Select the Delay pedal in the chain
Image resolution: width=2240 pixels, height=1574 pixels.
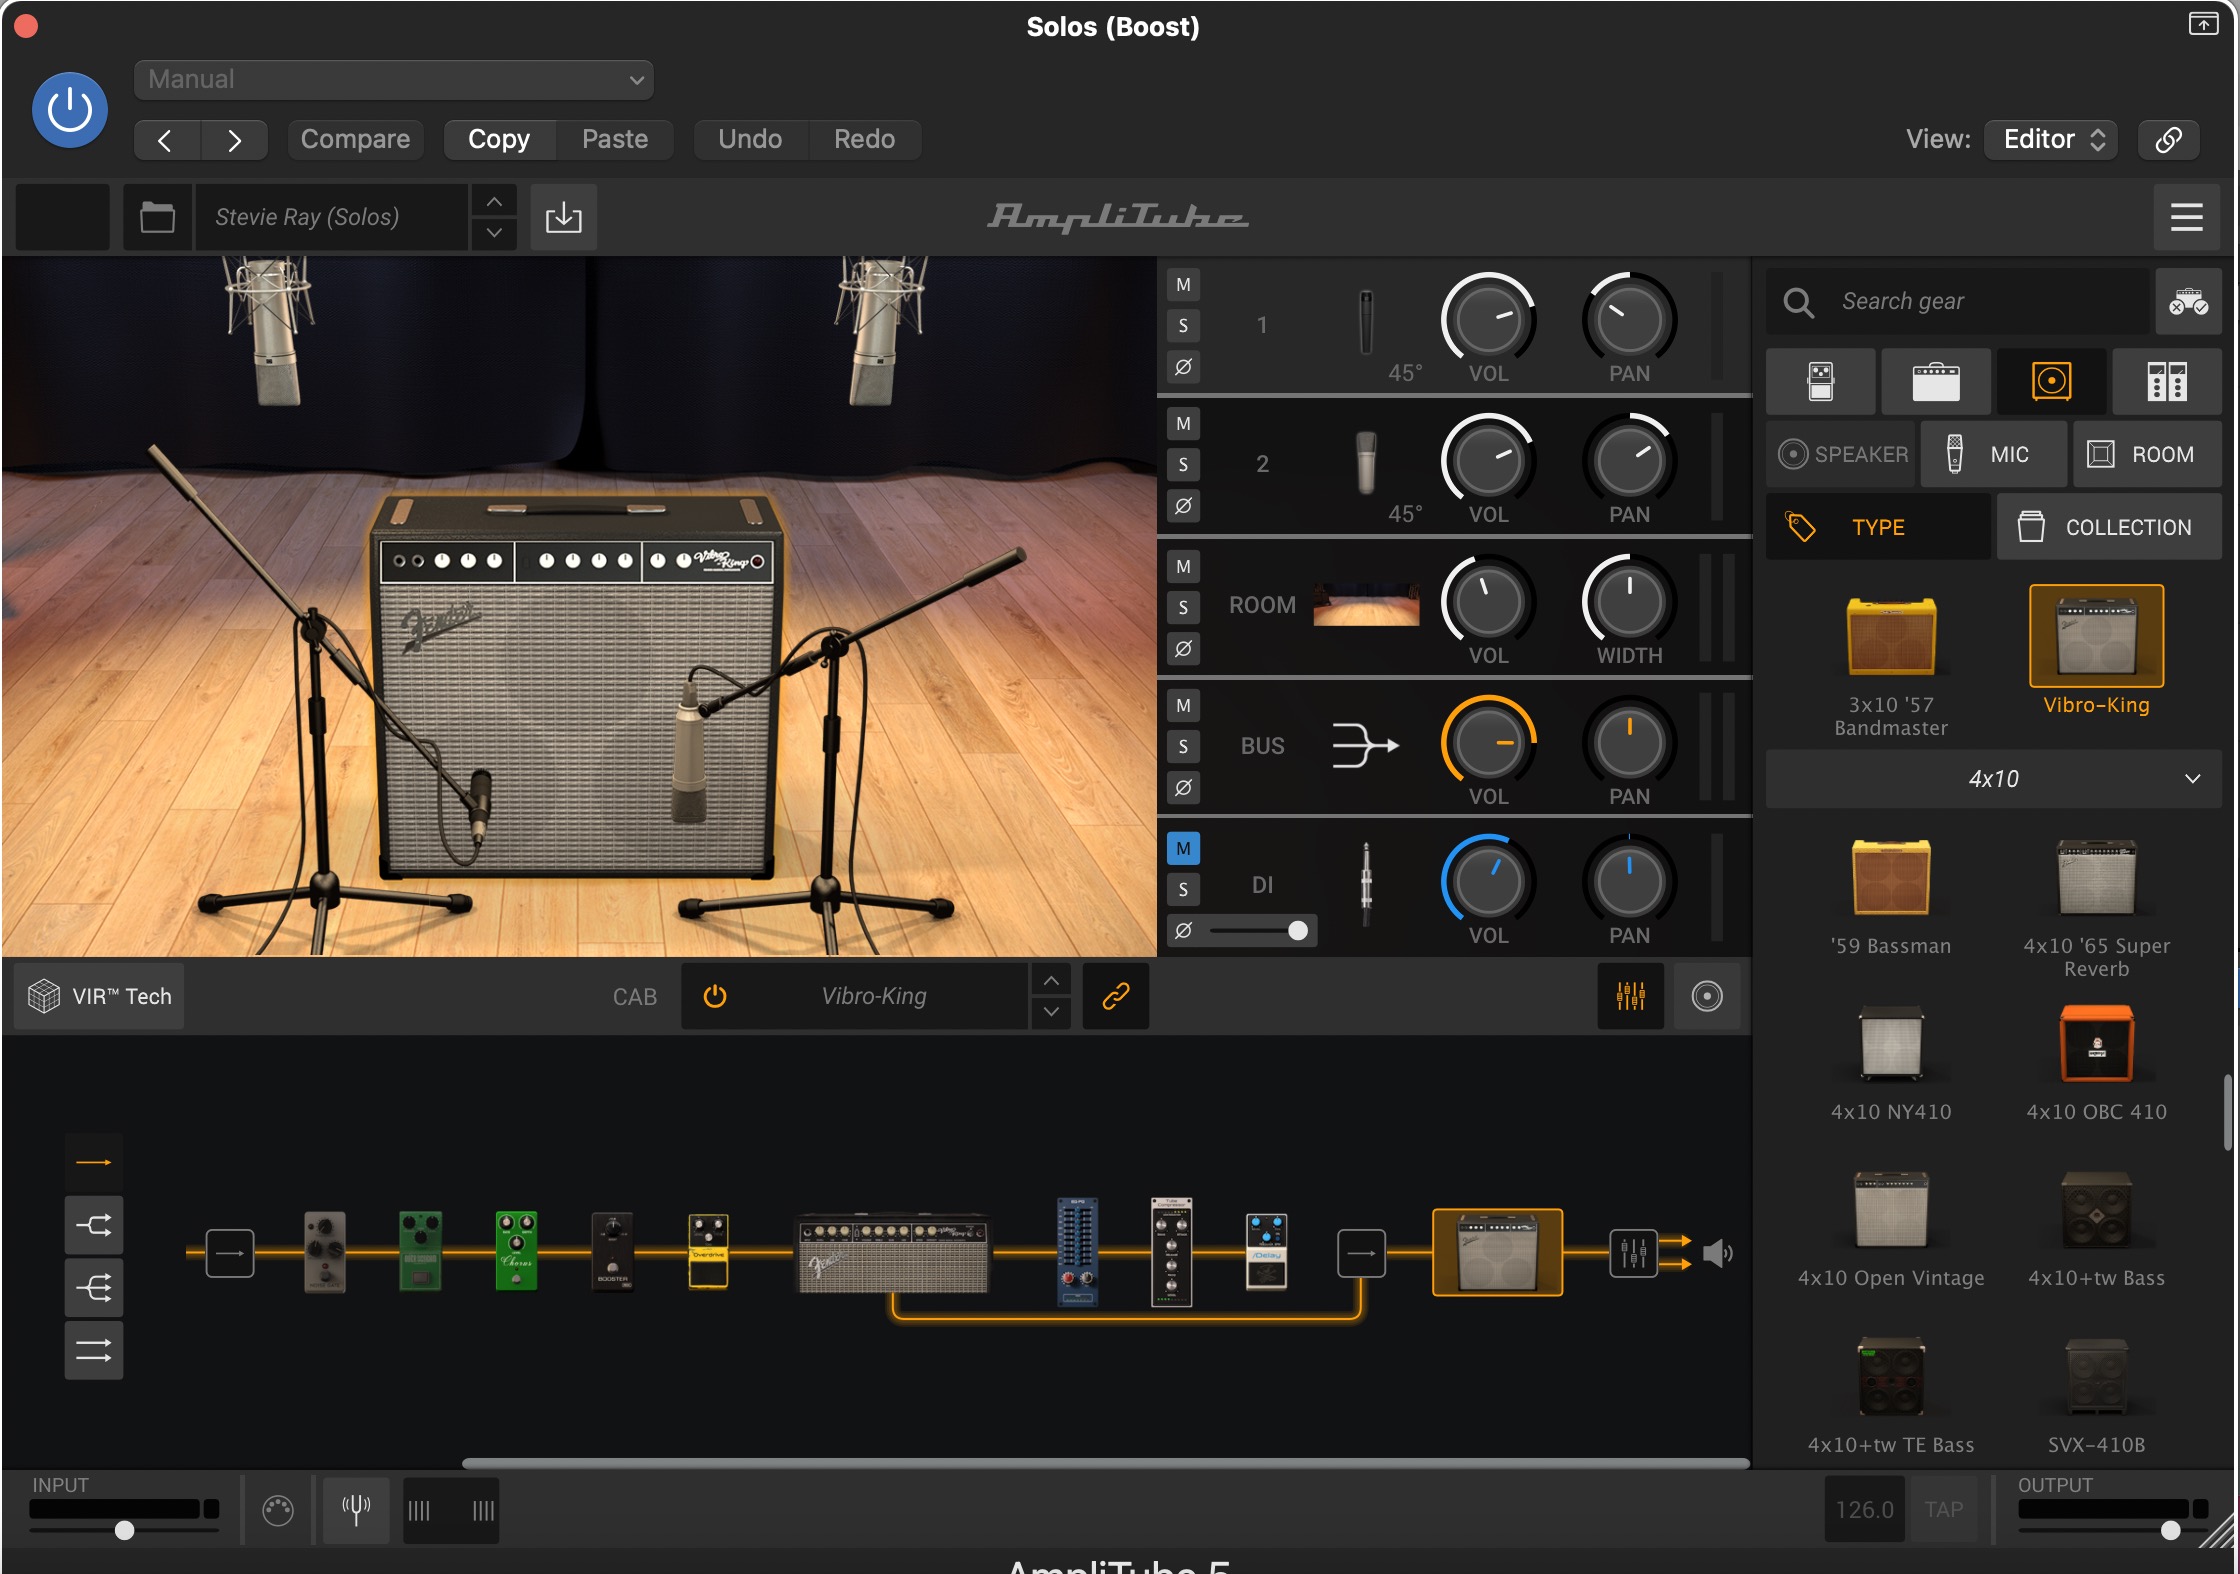click(1266, 1252)
